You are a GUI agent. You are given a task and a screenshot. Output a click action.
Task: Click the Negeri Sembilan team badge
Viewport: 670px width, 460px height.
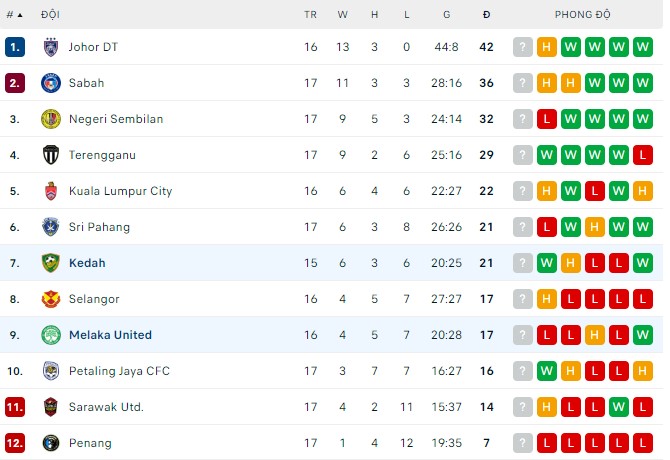tap(51, 119)
